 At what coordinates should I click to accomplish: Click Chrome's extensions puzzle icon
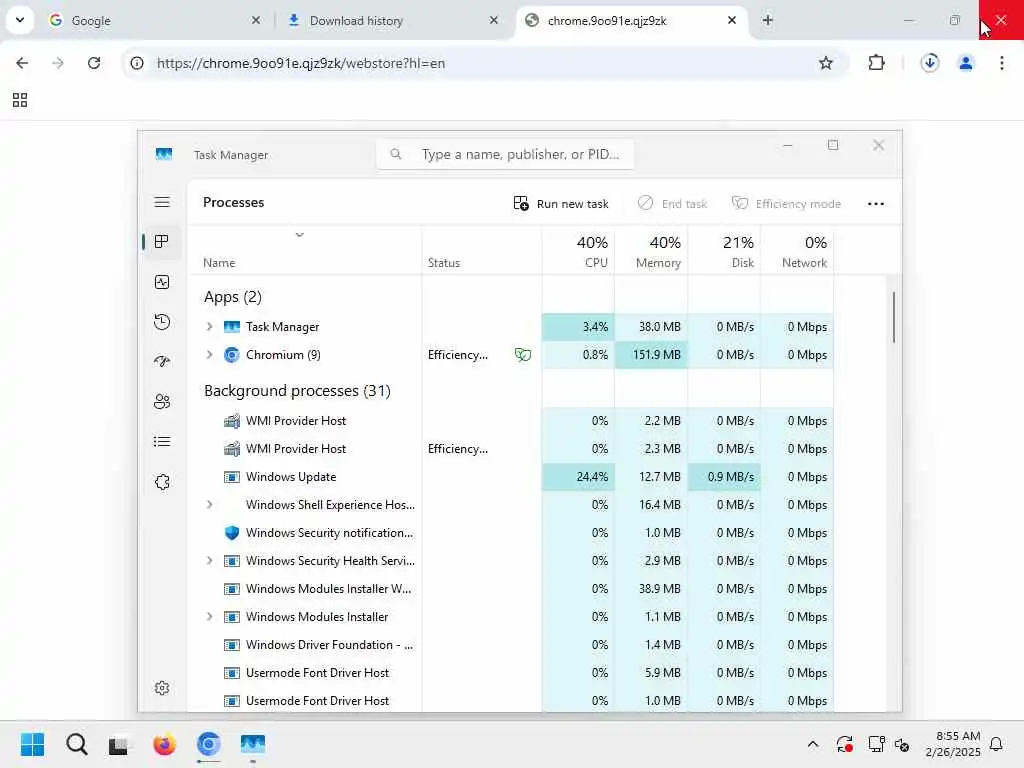click(876, 63)
